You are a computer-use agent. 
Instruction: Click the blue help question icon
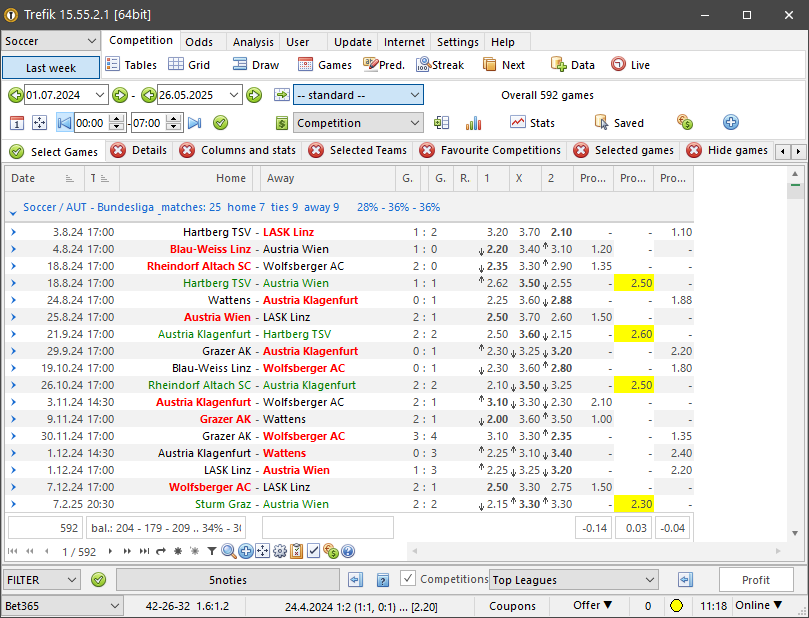coord(348,551)
